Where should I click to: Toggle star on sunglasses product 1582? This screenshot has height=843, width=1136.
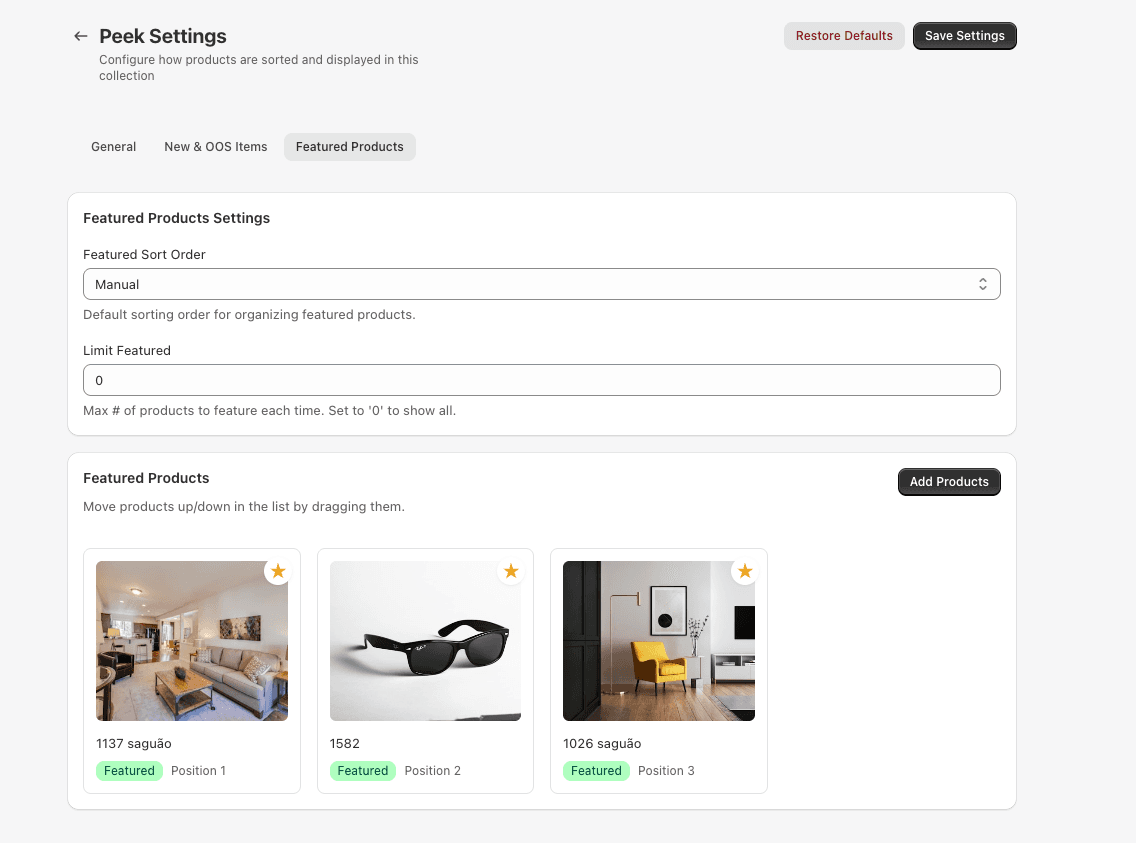pos(511,571)
